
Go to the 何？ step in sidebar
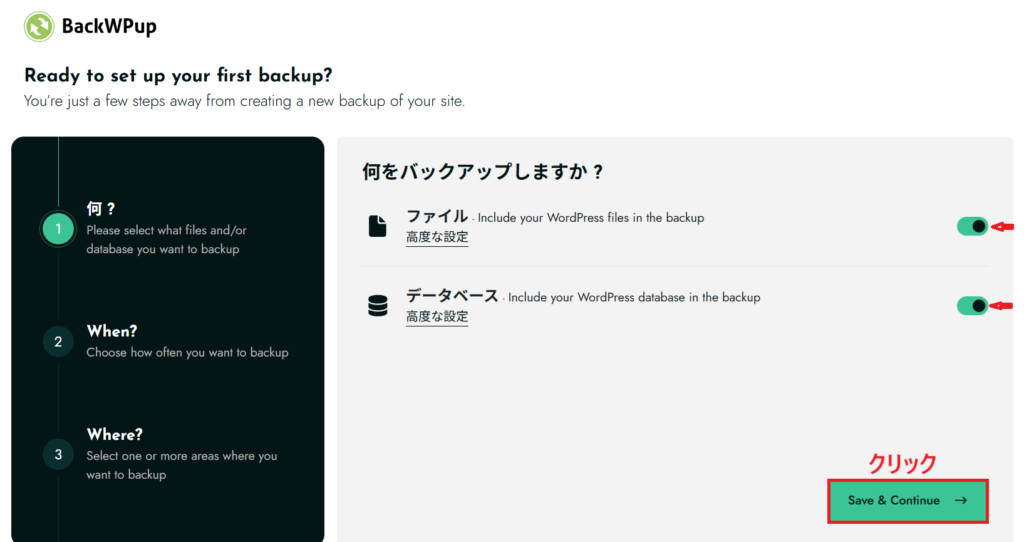101,209
